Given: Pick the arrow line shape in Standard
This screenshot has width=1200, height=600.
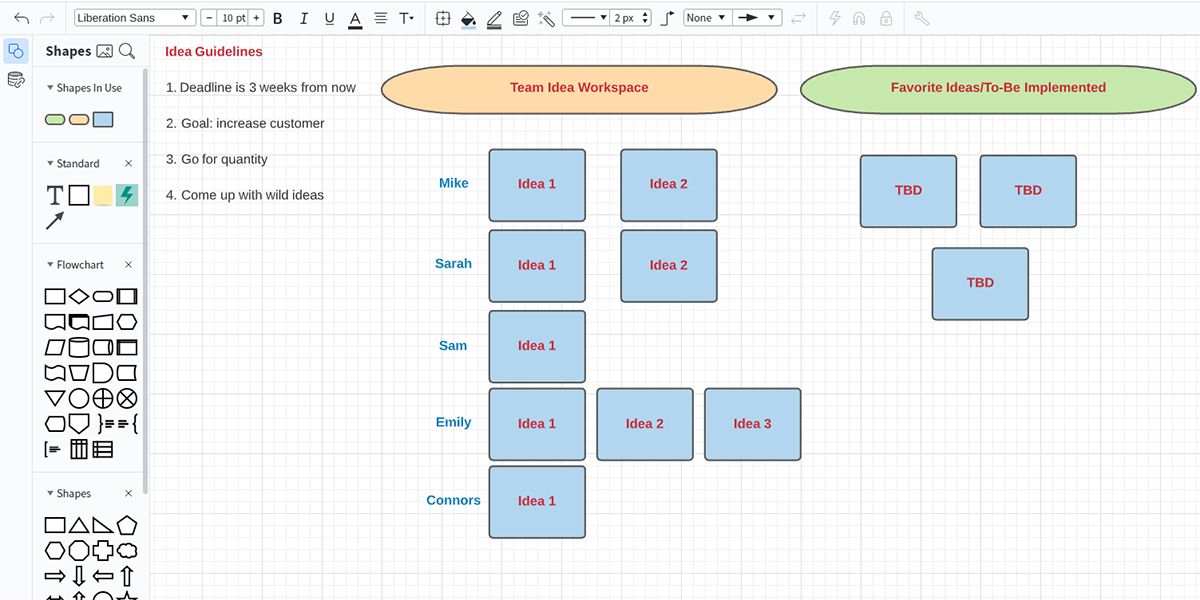Looking at the screenshot, I should 55,220.
